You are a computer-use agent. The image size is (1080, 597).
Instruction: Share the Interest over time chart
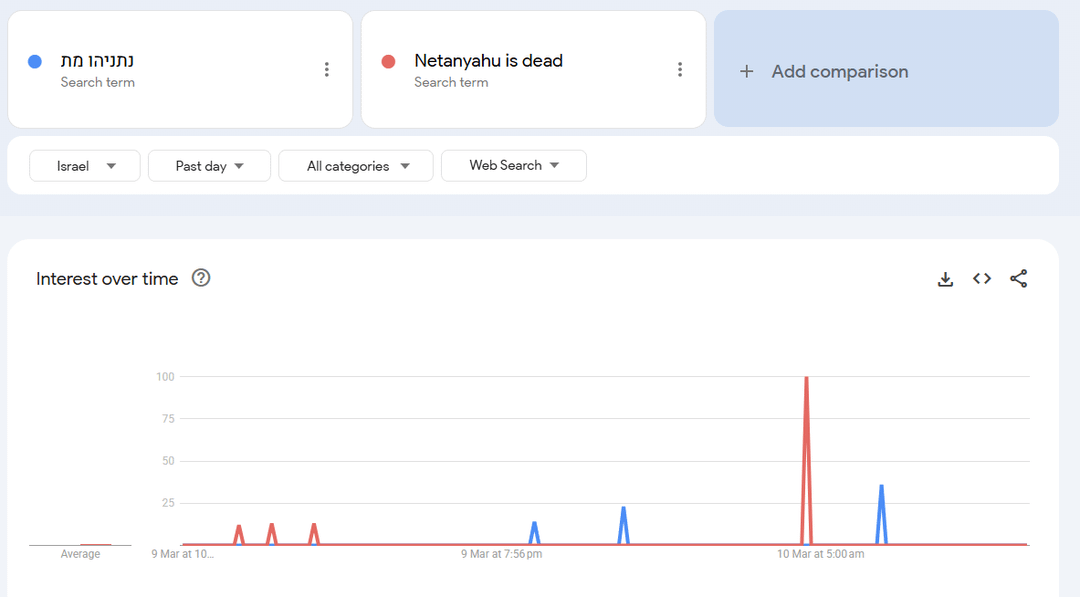point(1018,279)
